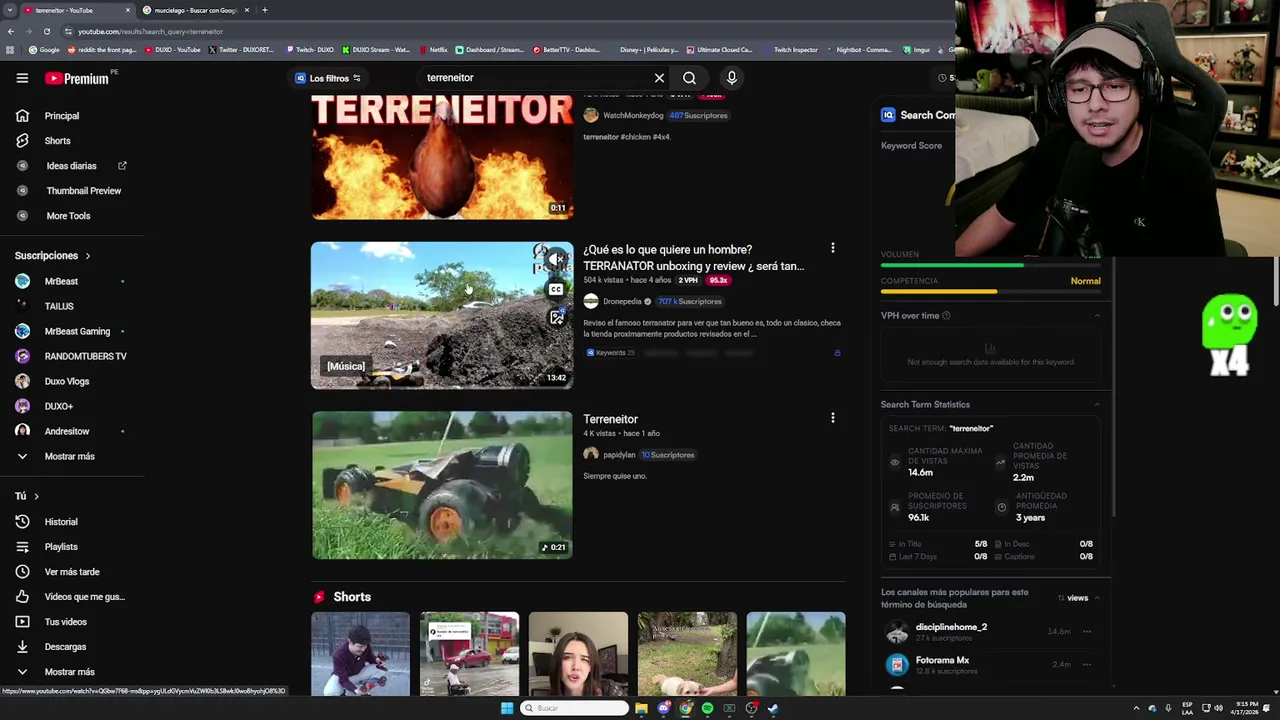The width and height of the screenshot is (1280, 720).
Task: Expand the Suscripciones section arrow
Action: click(x=87, y=256)
